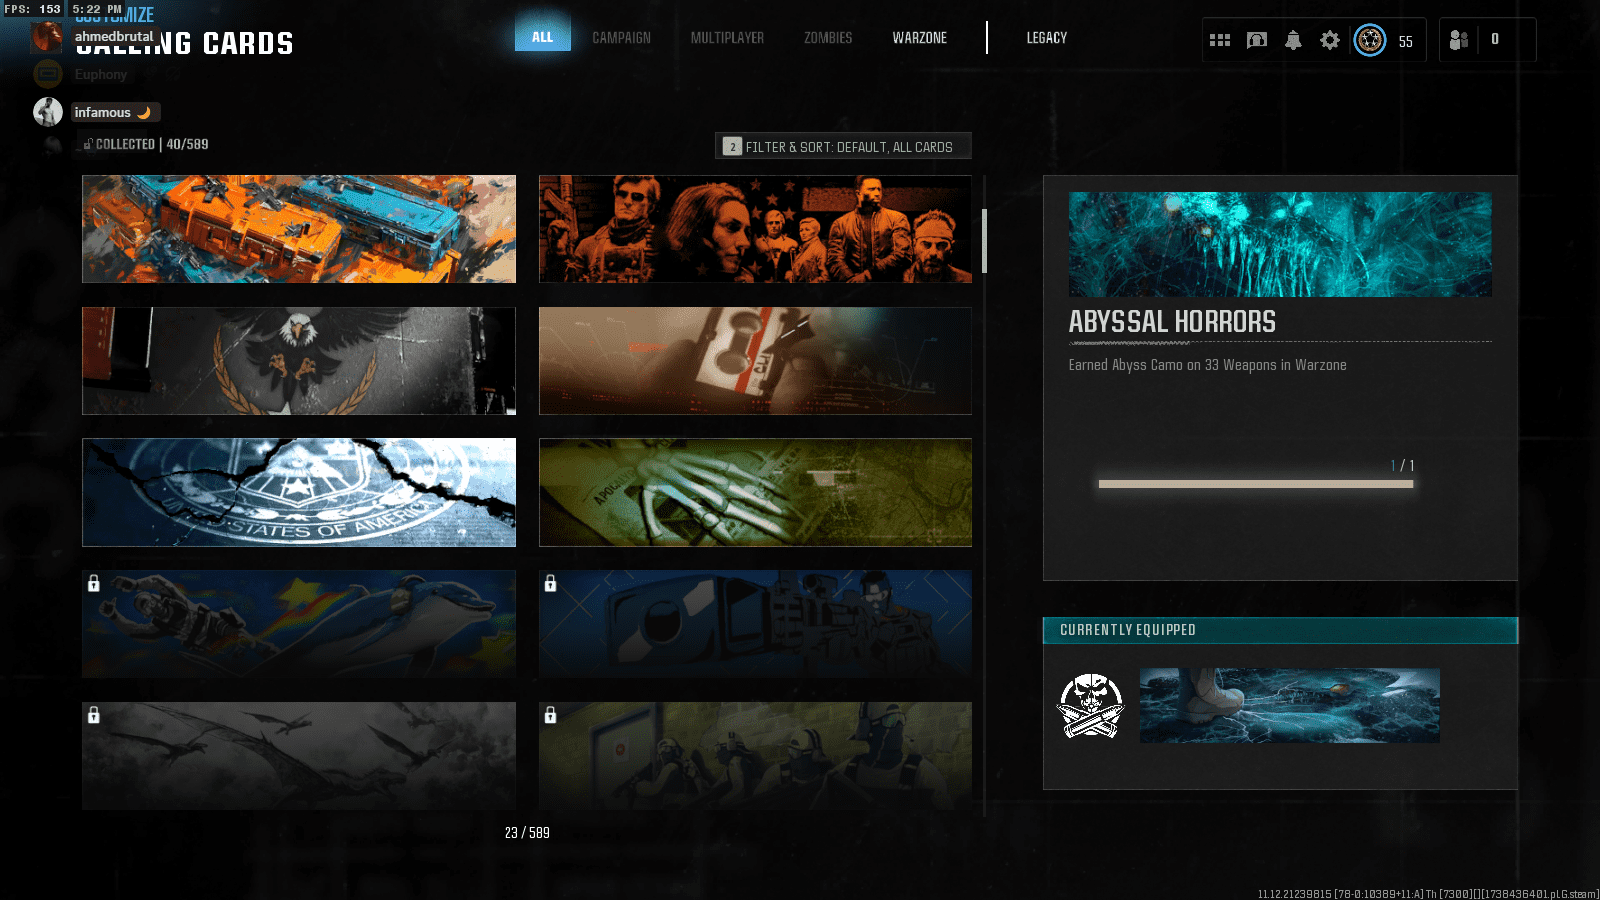Viewport: 1600px width, 900px height.
Task: Open the Warzone tab
Action: tap(919, 38)
